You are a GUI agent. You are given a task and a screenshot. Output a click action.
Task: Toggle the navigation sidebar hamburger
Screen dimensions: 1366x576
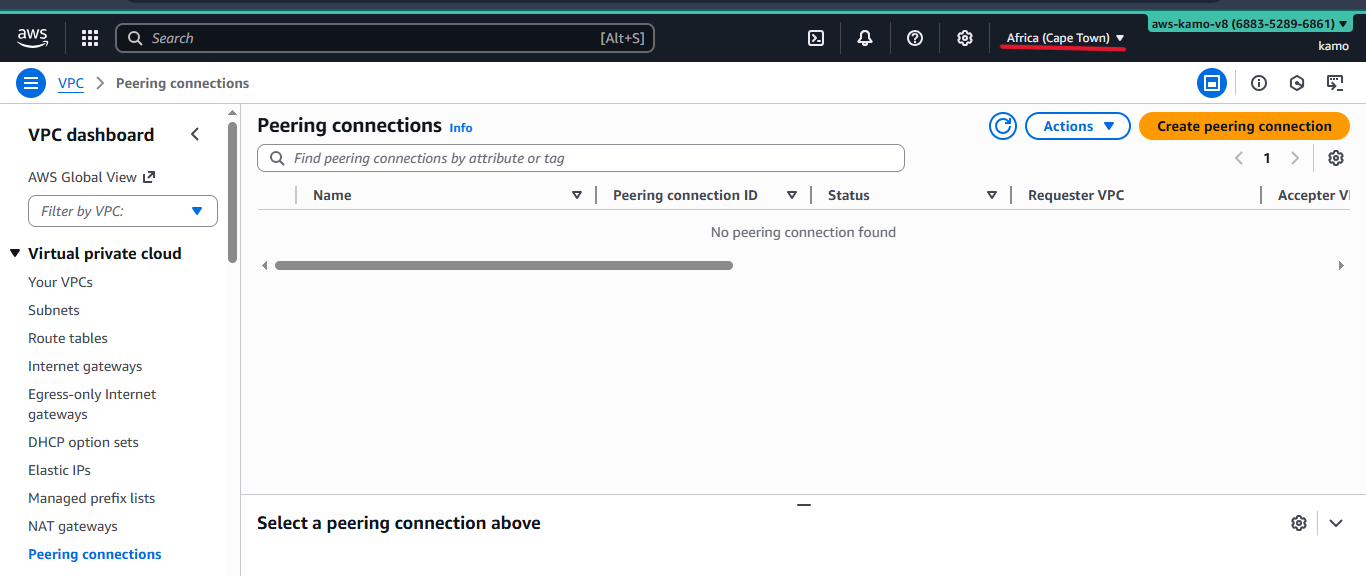(31, 82)
